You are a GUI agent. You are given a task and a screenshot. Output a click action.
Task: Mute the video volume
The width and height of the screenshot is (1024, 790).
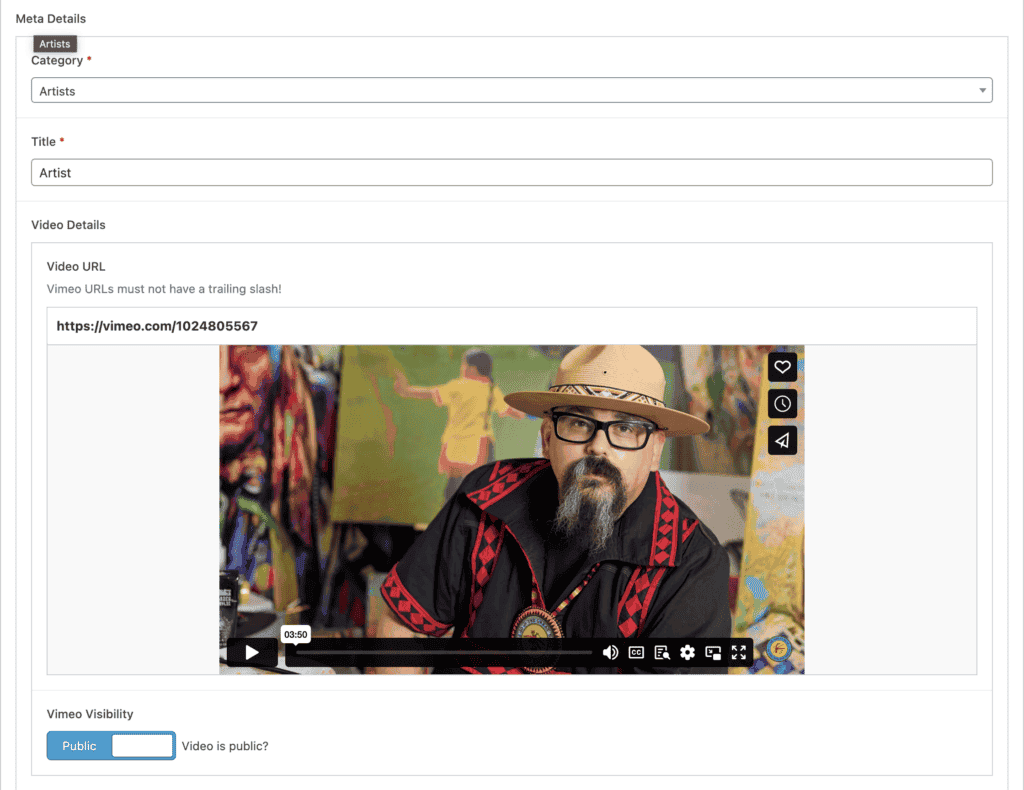610,652
